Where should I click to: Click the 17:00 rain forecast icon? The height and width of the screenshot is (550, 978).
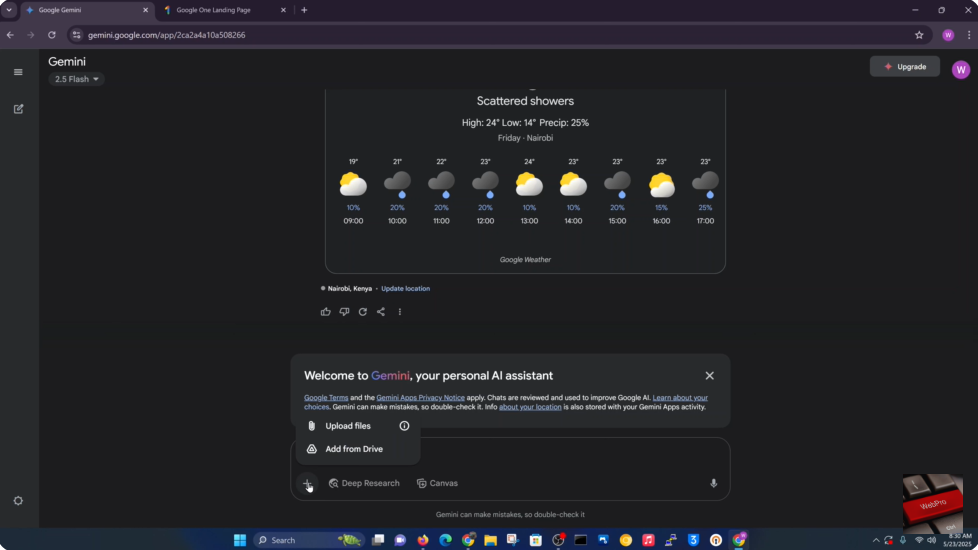click(705, 185)
